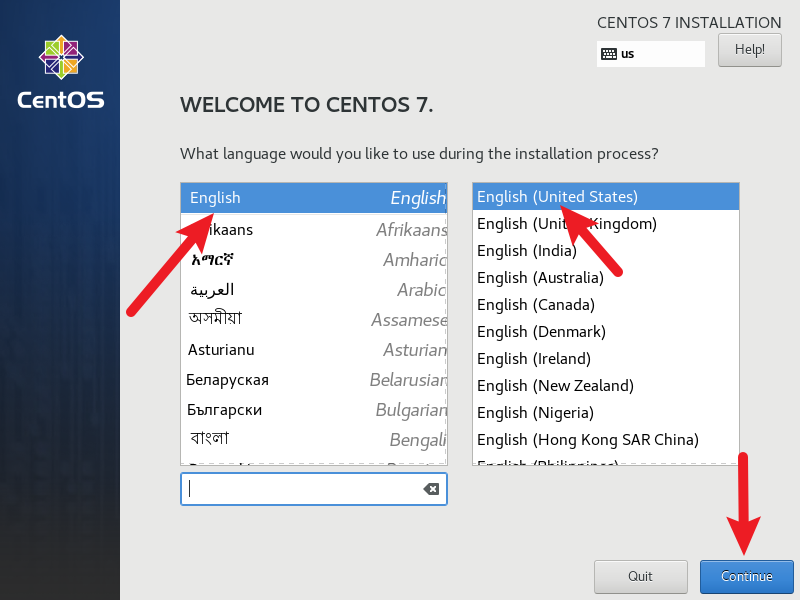
Task: Click the keyboard layout icon next to us
Action: point(609,54)
